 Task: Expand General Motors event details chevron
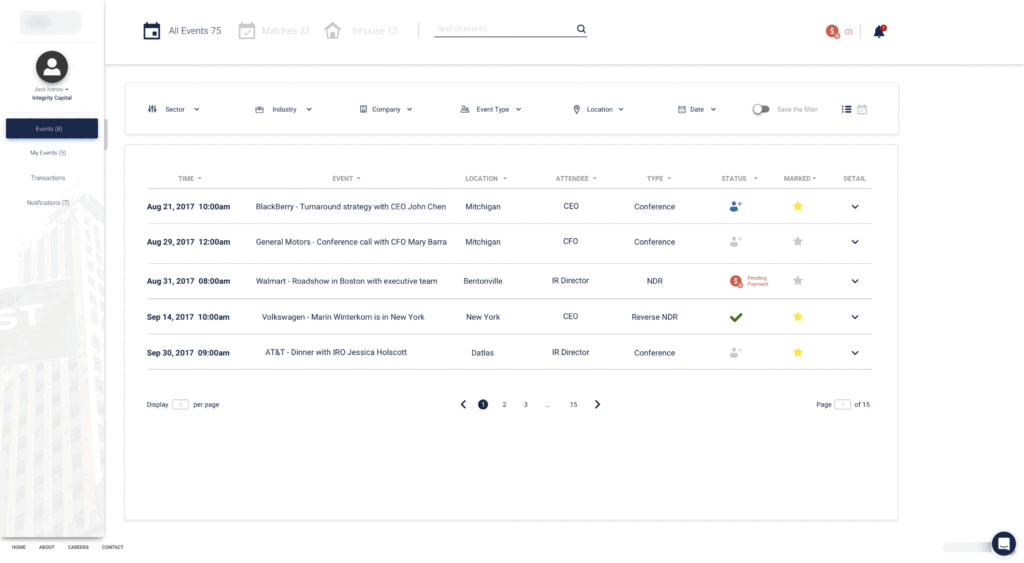855,242
